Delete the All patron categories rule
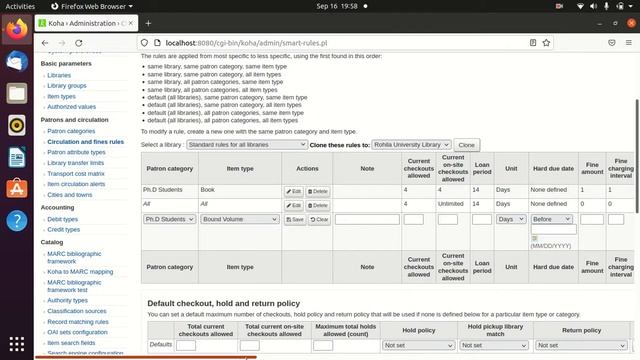Screen dimensions: 640x360 point(318,205)
